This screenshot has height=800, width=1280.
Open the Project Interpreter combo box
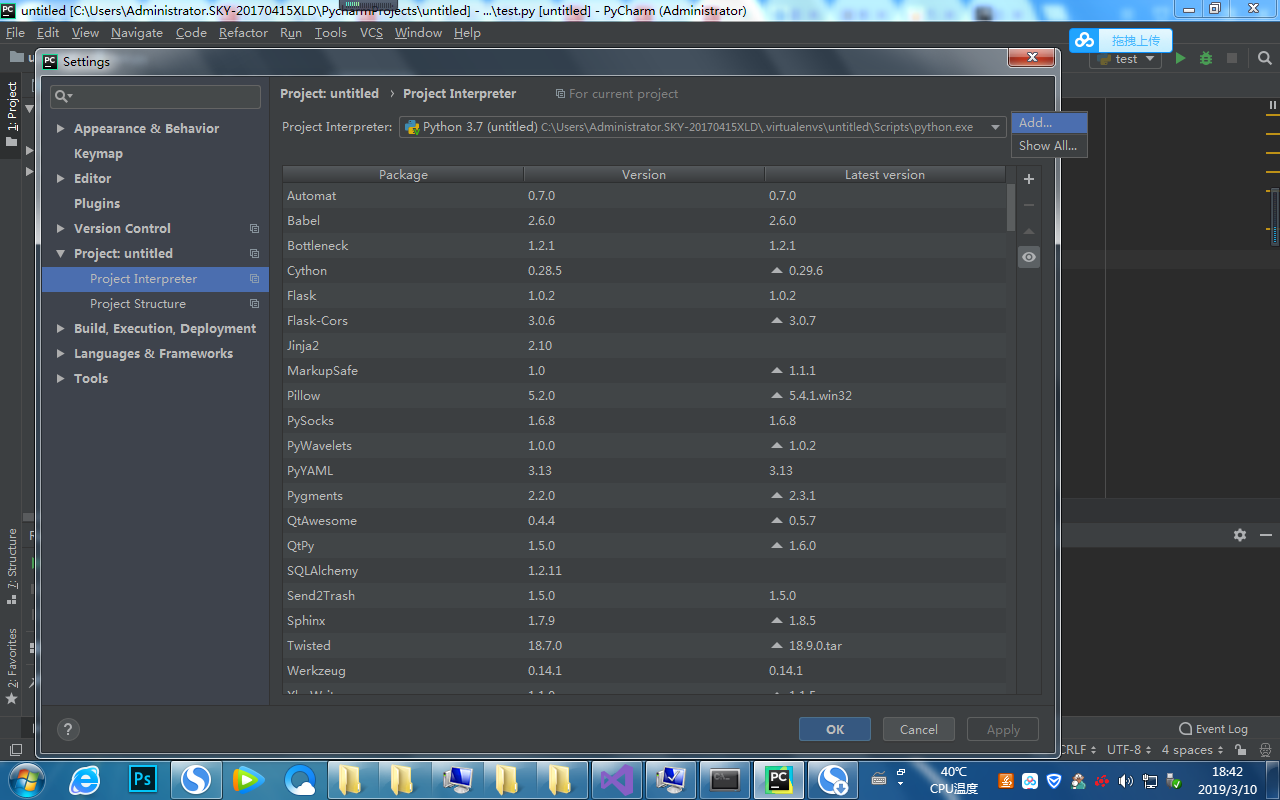click(702, 127)
